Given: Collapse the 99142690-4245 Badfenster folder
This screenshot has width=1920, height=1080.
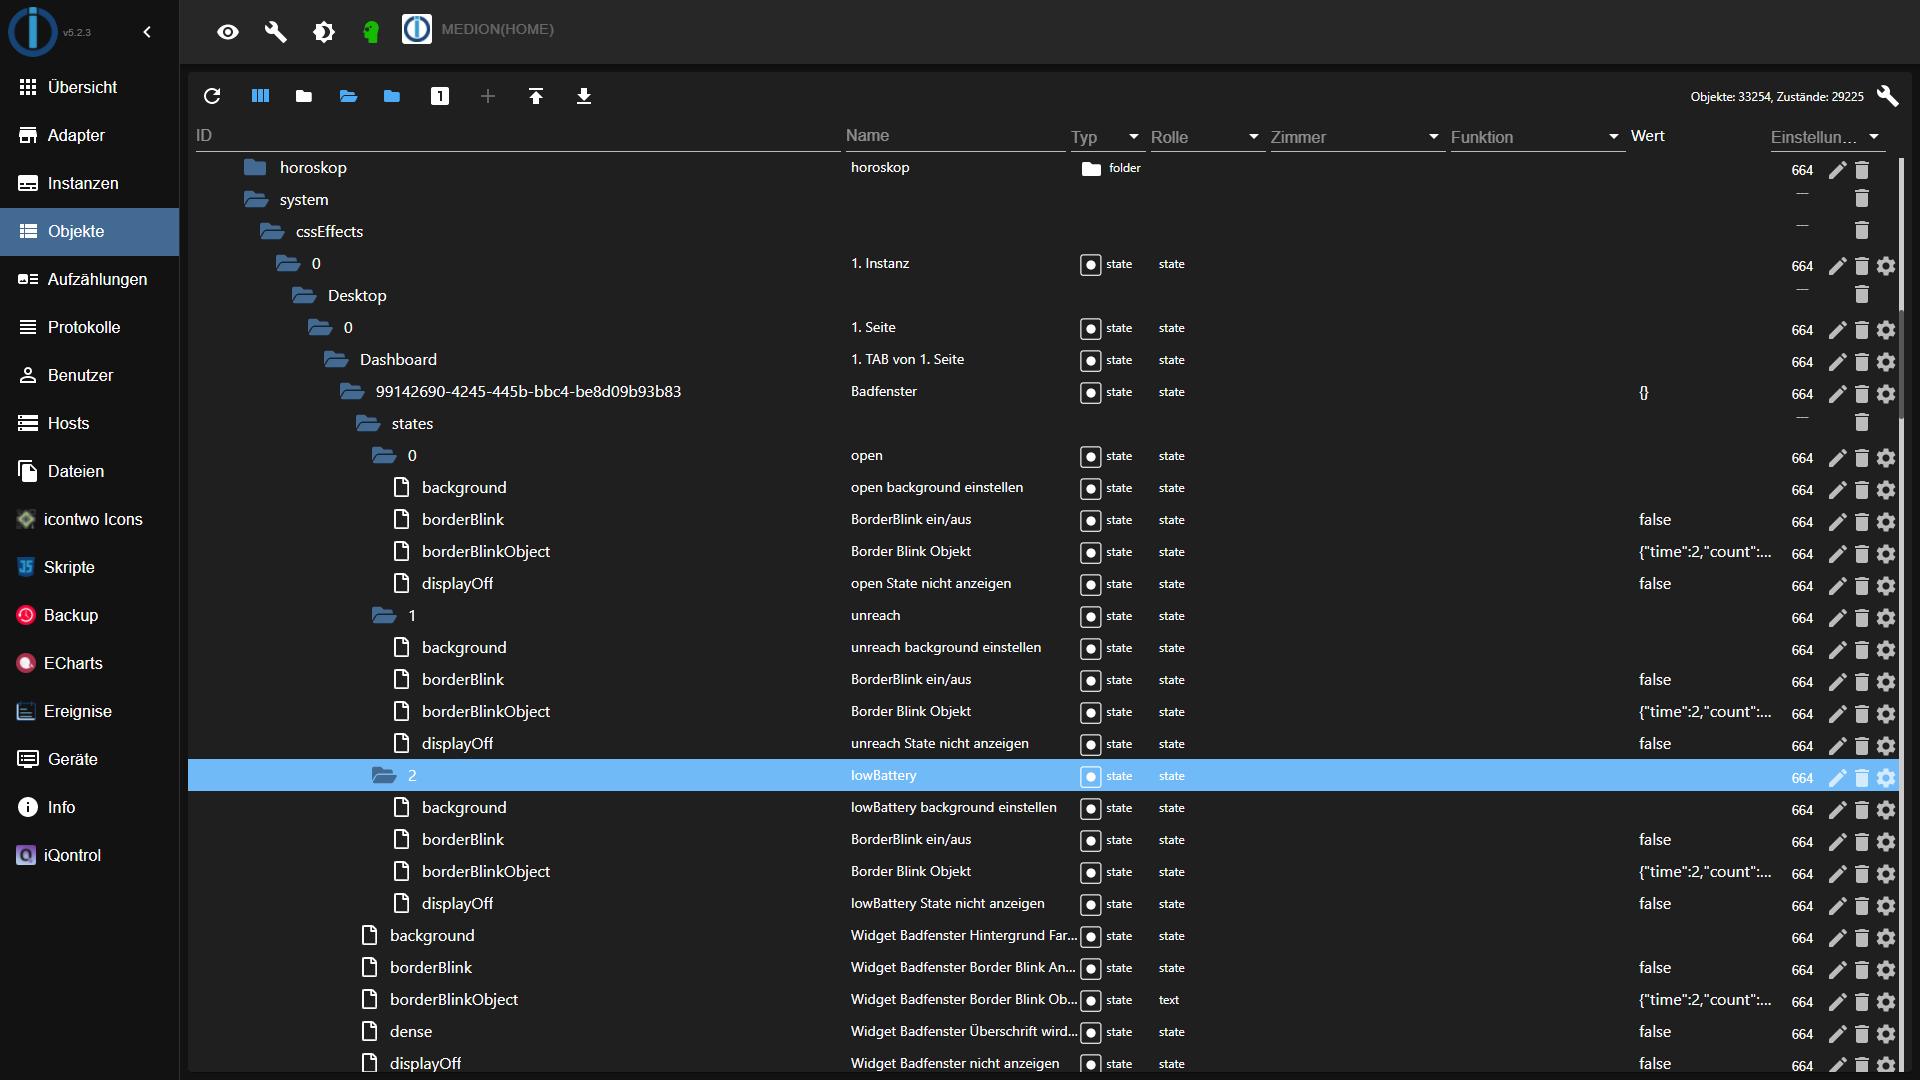Looking at the screenshot, I should [x=352, y=391].
